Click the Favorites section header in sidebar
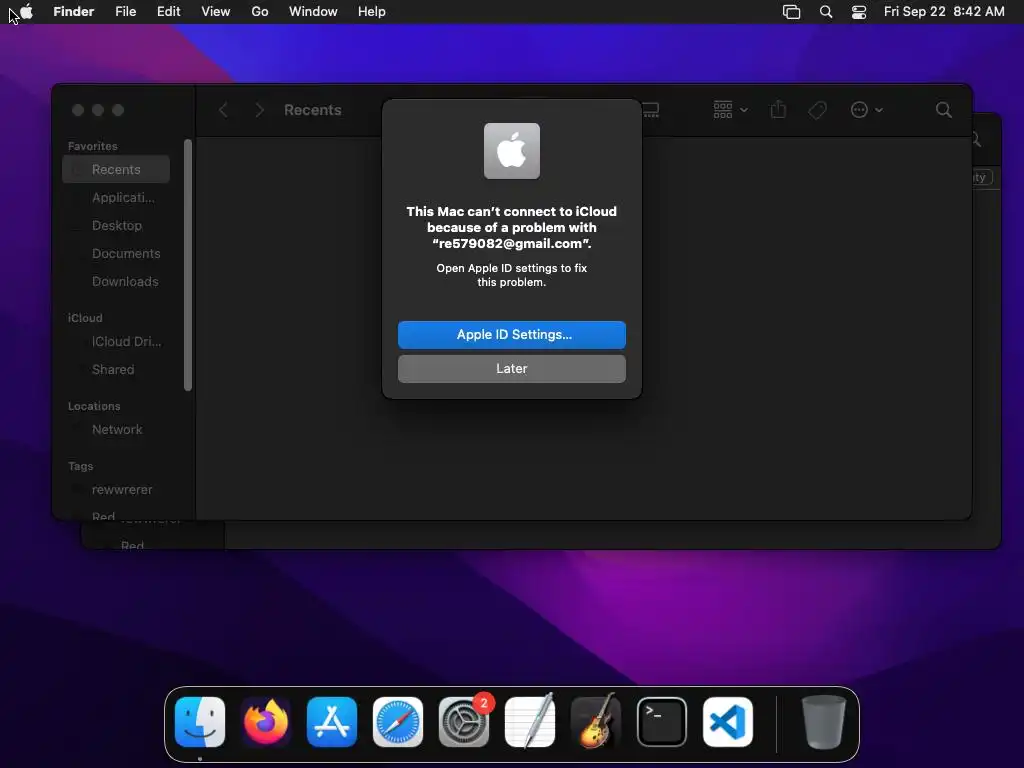Viewport: 1024px width, 768px height. (x=93, y=146)
